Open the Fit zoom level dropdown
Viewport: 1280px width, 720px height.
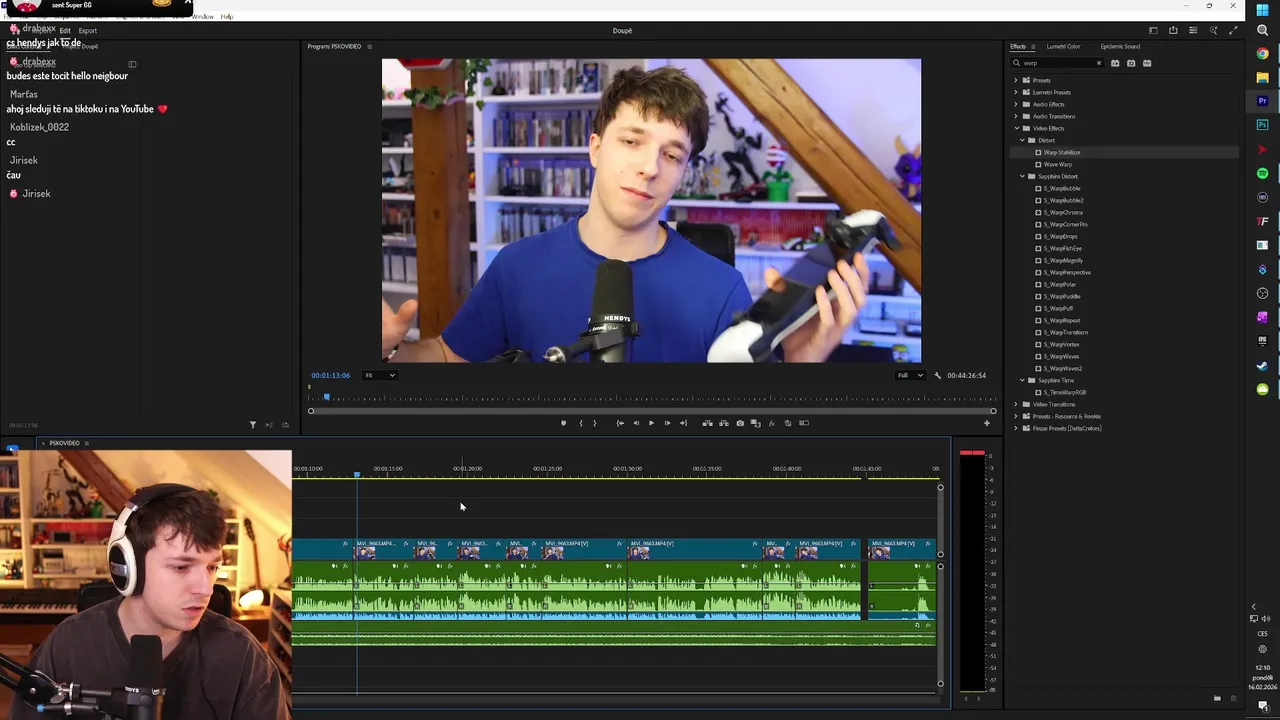tap(380, 375)
